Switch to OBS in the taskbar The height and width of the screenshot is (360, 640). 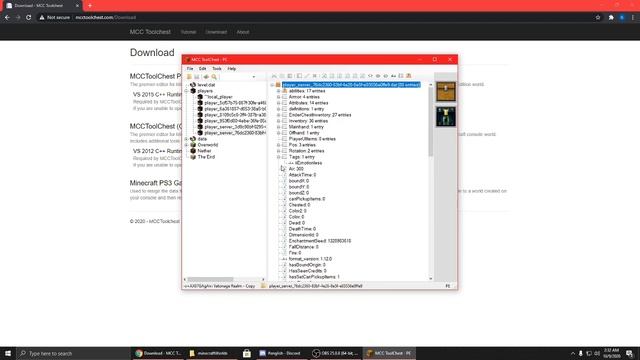[336, 353]
